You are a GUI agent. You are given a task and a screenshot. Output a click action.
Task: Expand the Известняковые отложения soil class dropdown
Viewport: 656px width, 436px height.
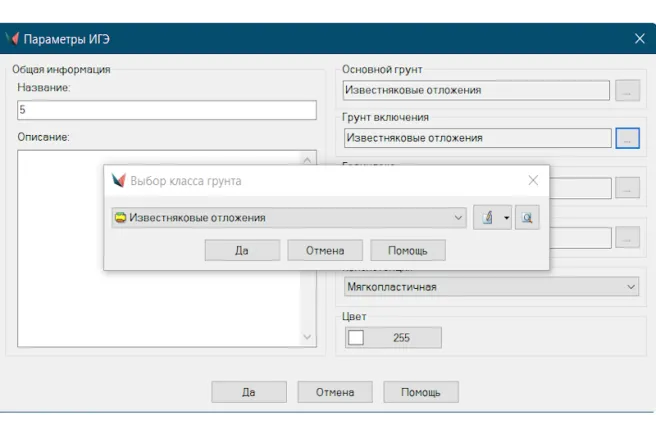[x=458, y=217]
